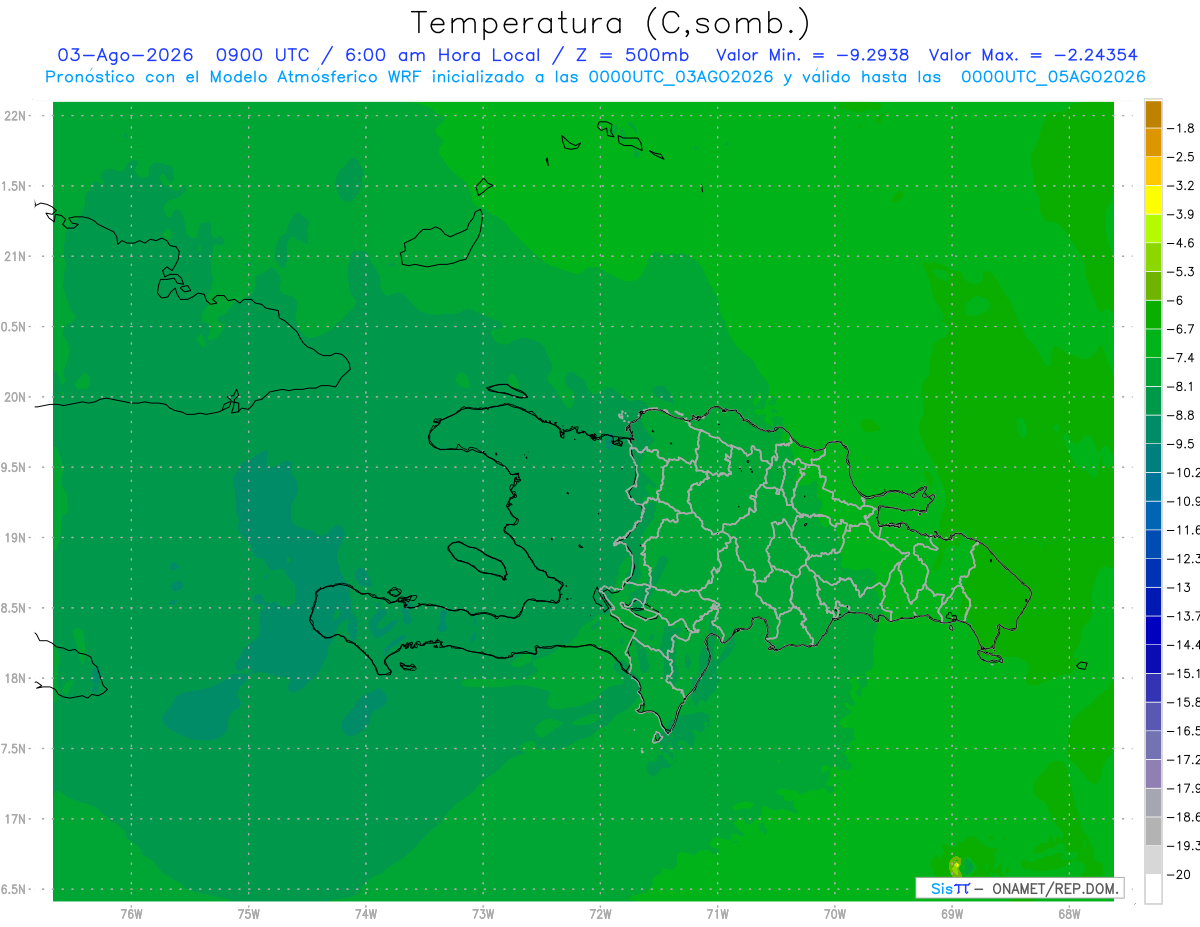Image resolution: width=1200 pixels, height=927 pixels.
Task: Pick the white swatch below -20
Action: (x=1153, y=889)
